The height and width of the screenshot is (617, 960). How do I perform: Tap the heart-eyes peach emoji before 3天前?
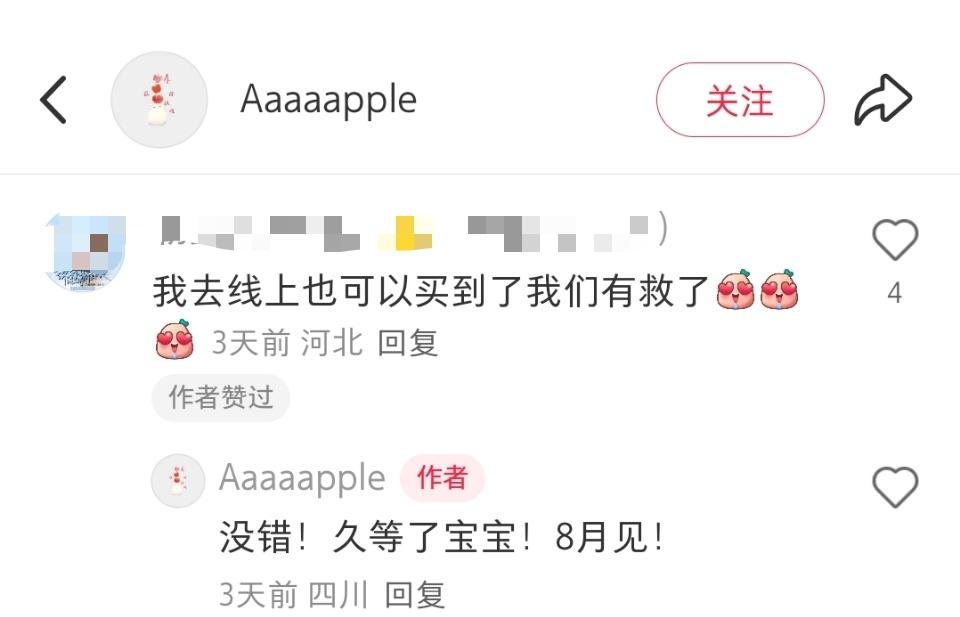coord(175,340)
